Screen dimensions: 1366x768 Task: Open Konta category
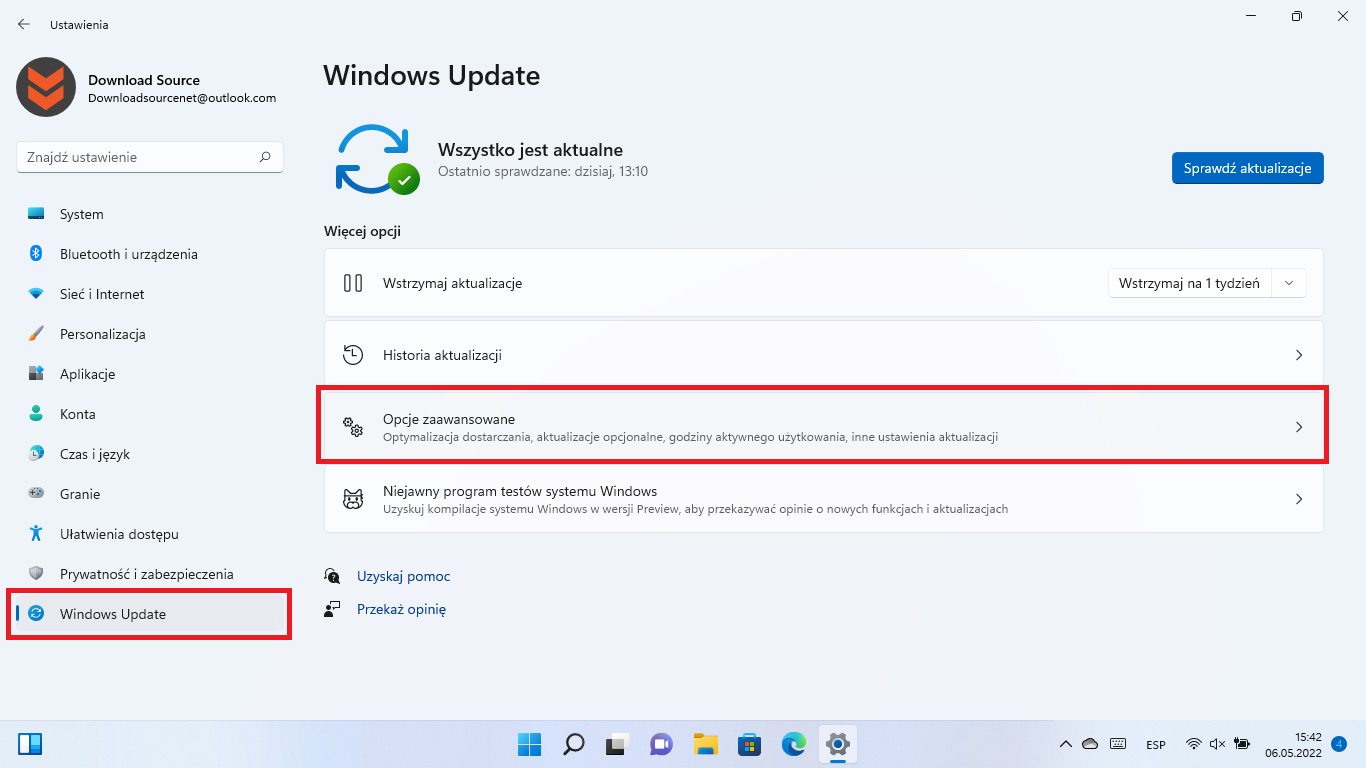150,414
